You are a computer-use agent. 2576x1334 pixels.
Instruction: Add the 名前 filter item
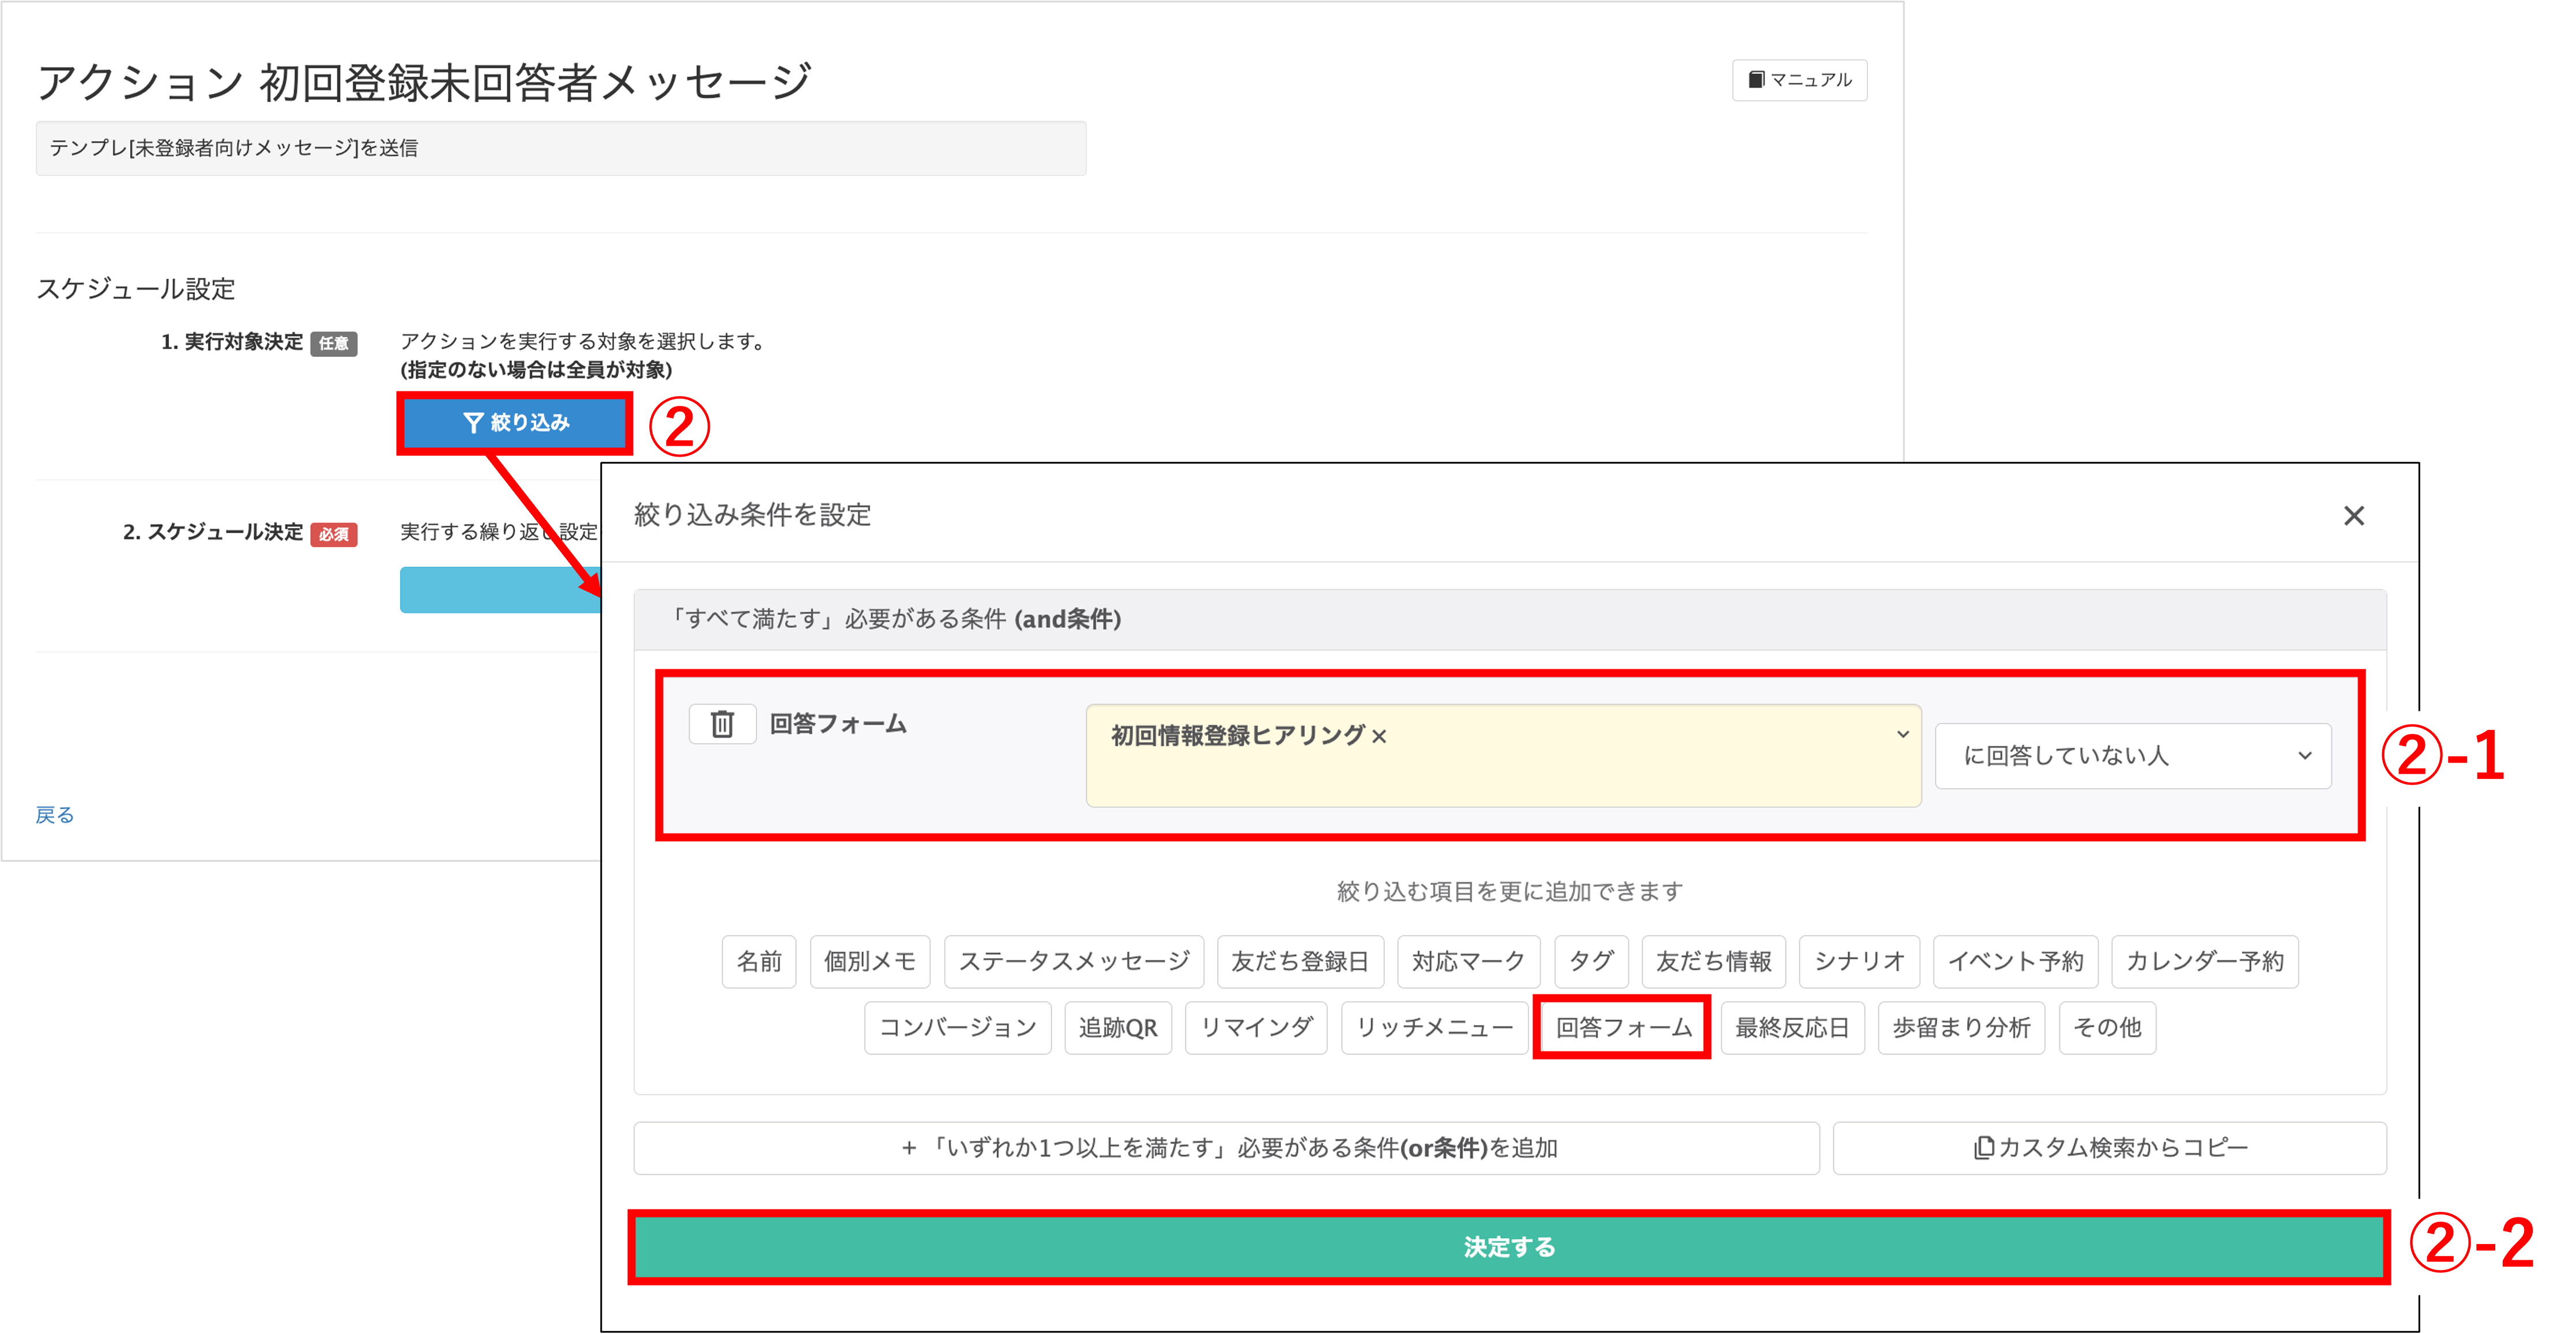(759, 962)
